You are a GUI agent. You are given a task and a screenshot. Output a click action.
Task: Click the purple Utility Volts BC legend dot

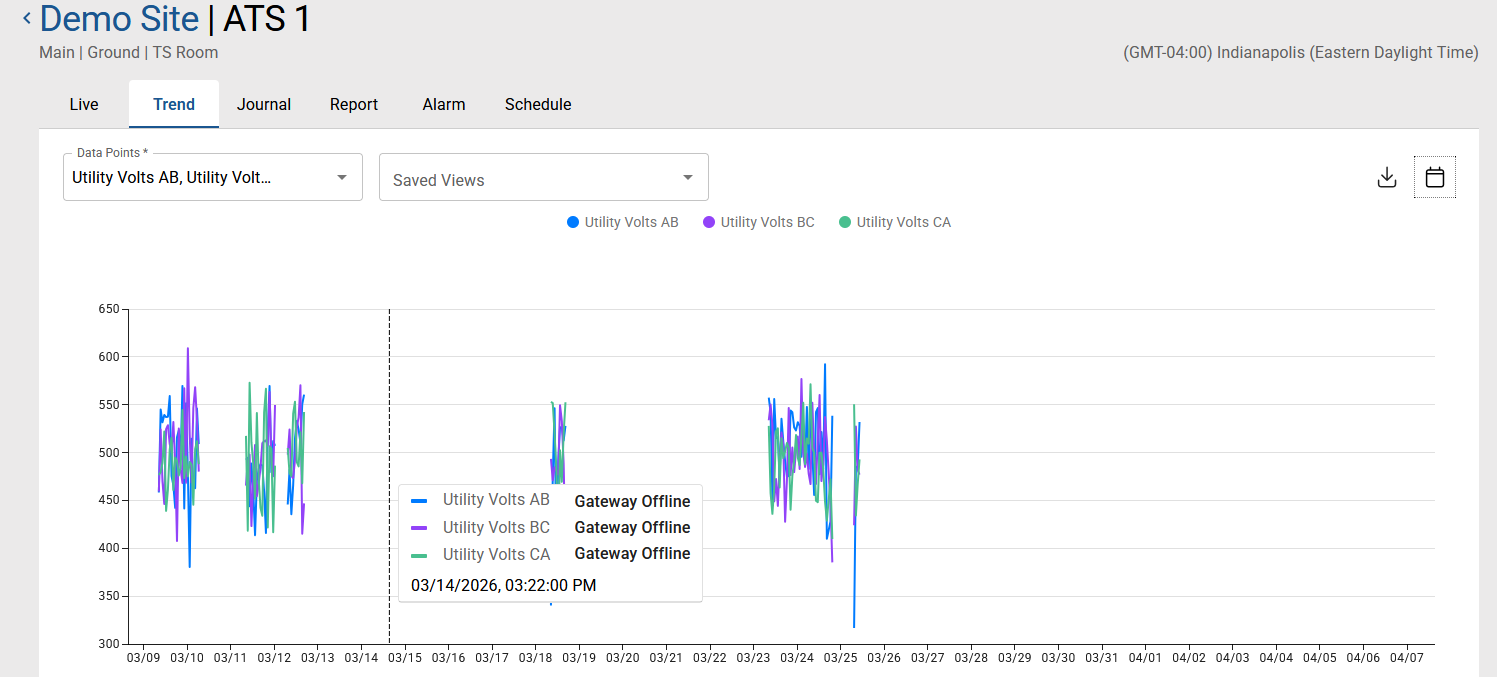(x=709, y=222)
